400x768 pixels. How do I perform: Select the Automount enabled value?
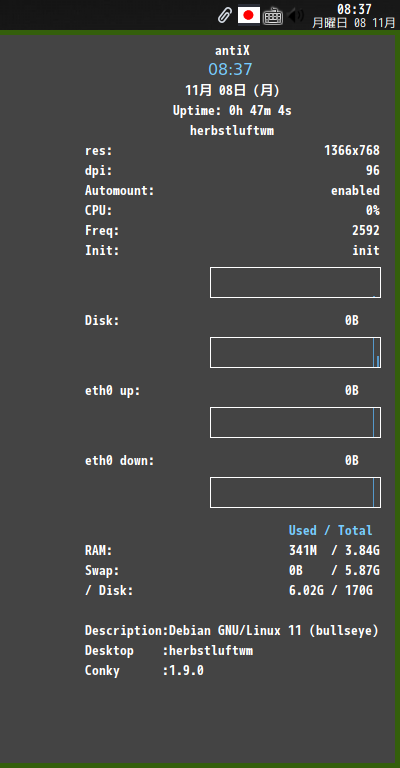click(355, 191)
